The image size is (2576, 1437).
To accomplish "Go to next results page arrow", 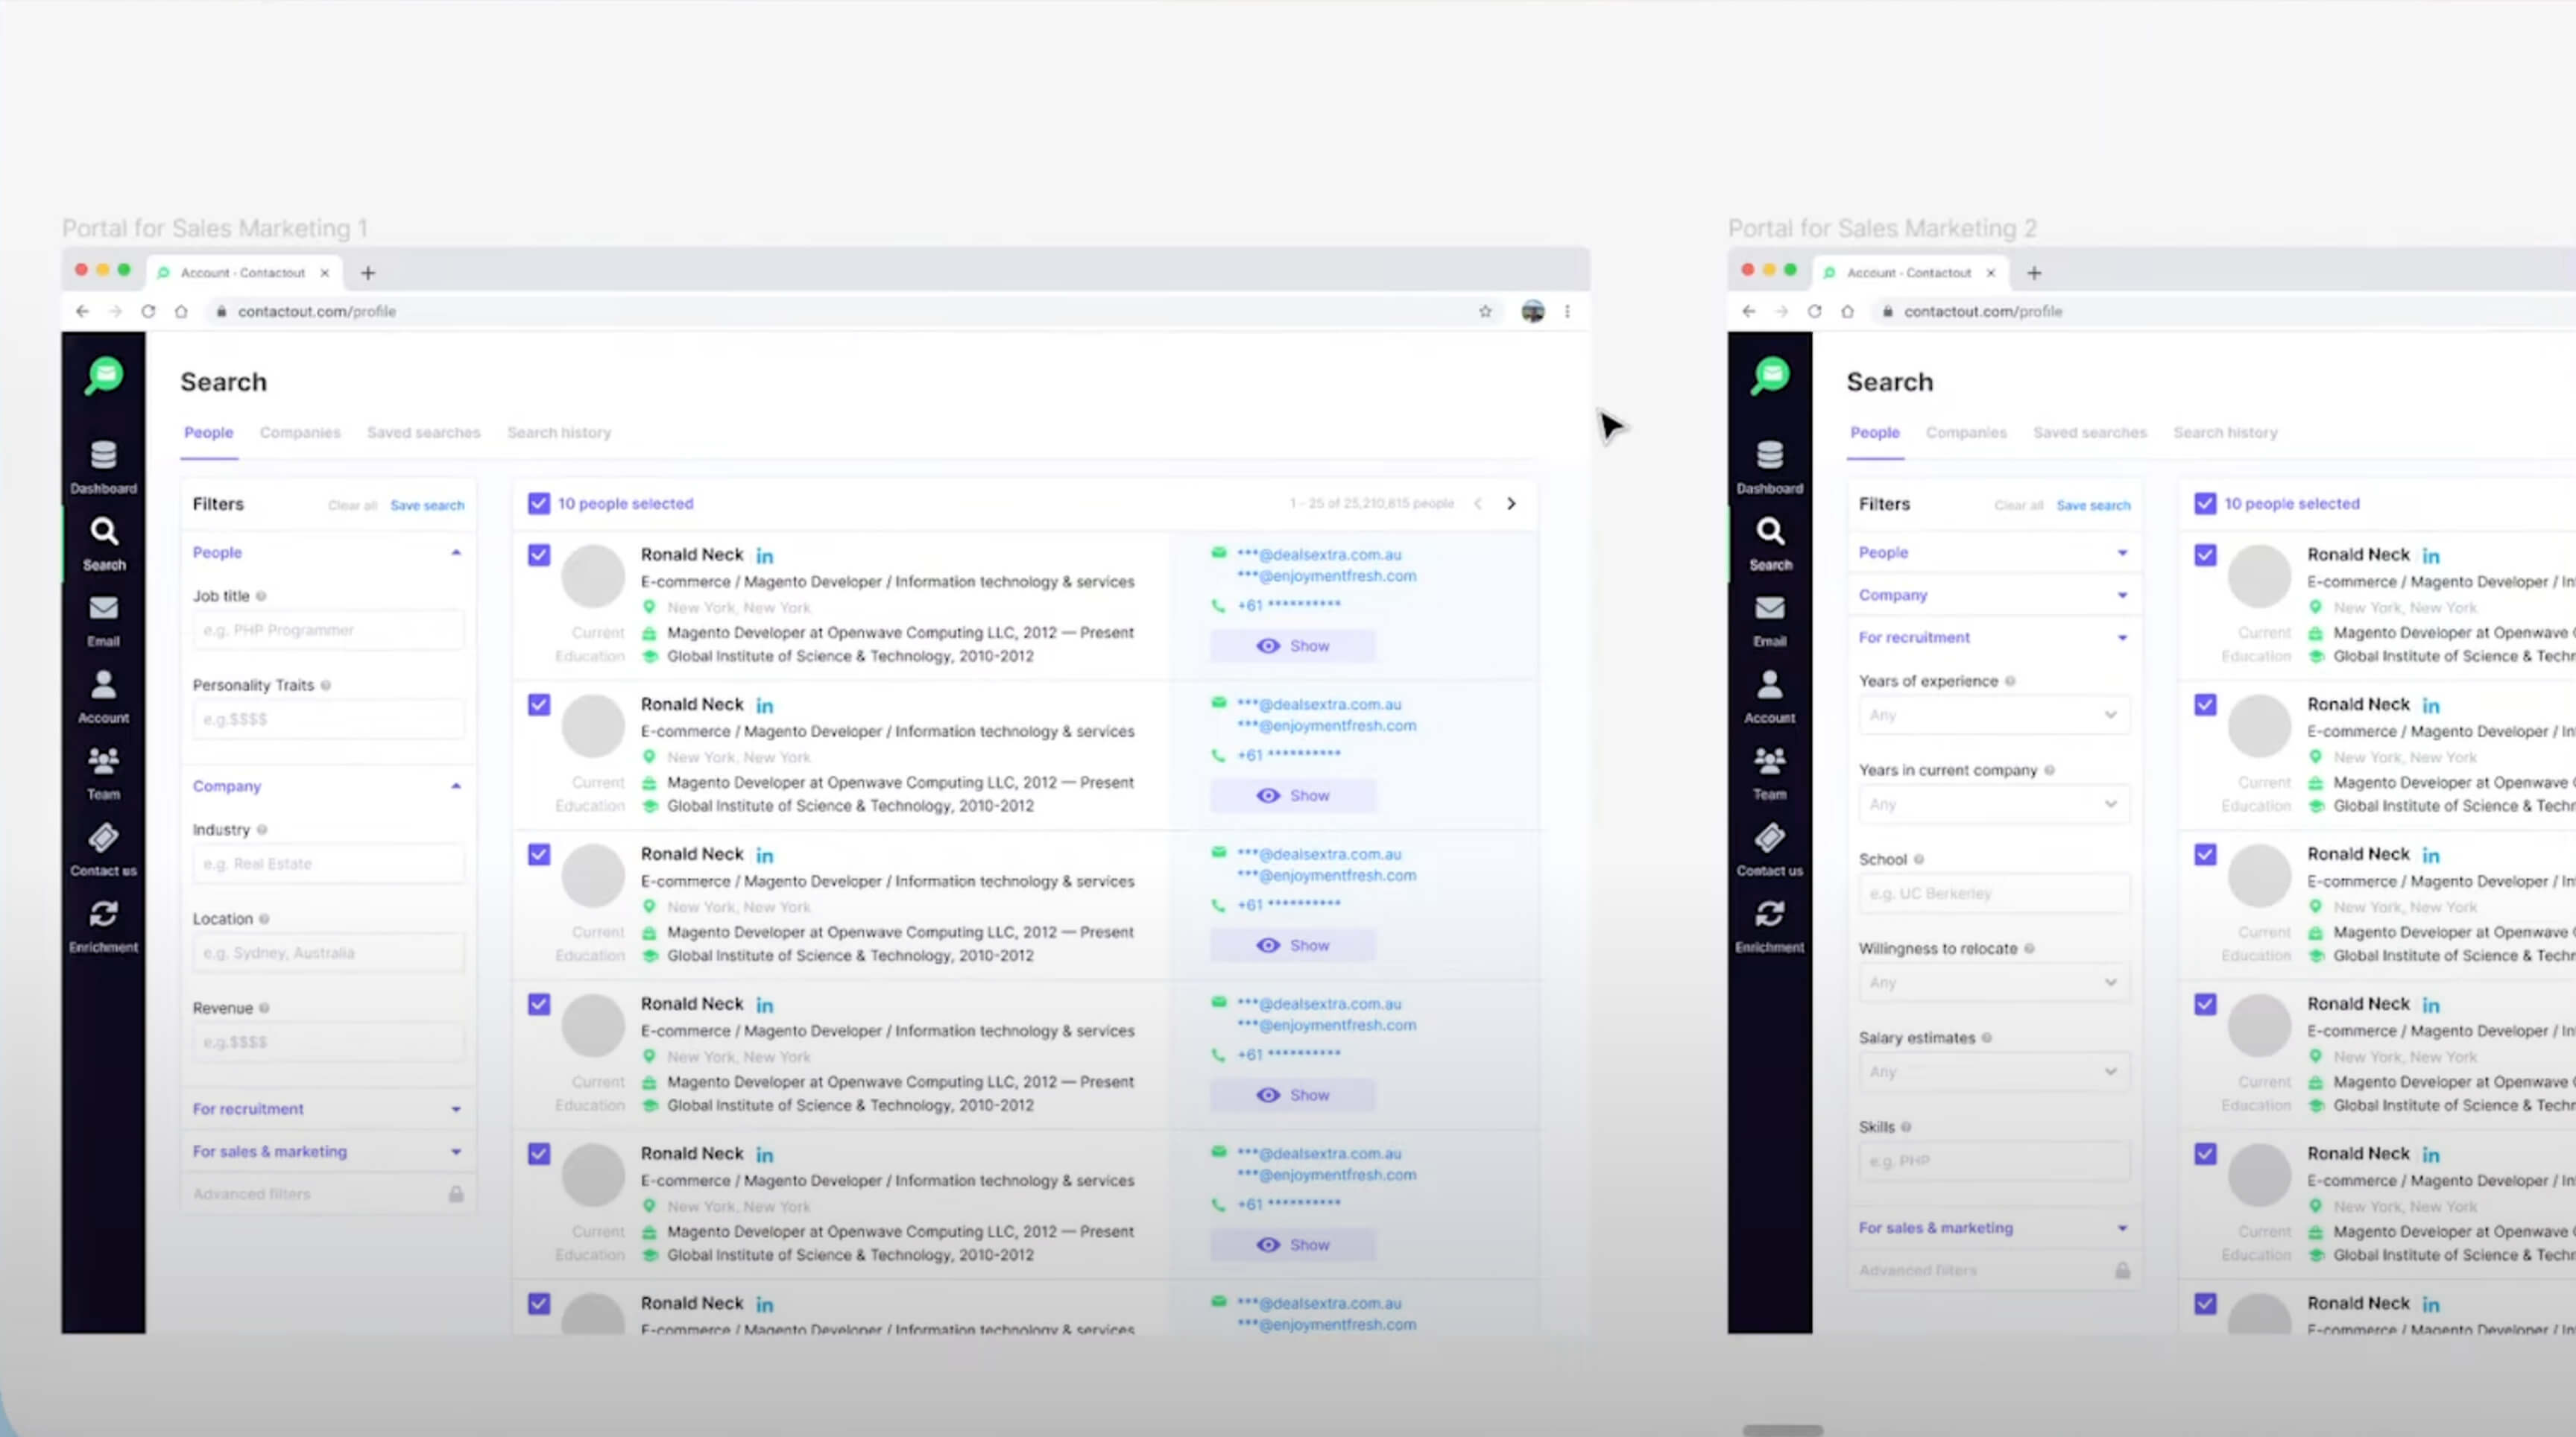I will (x=1511, y=504).
